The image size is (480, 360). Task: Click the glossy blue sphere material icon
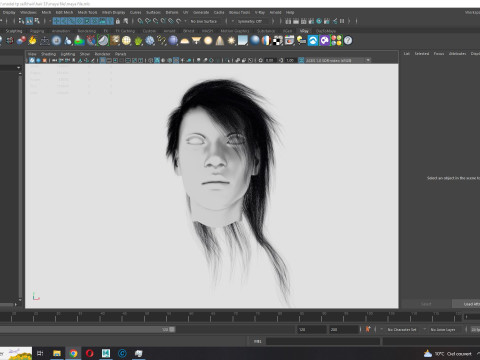click(255, 41)
